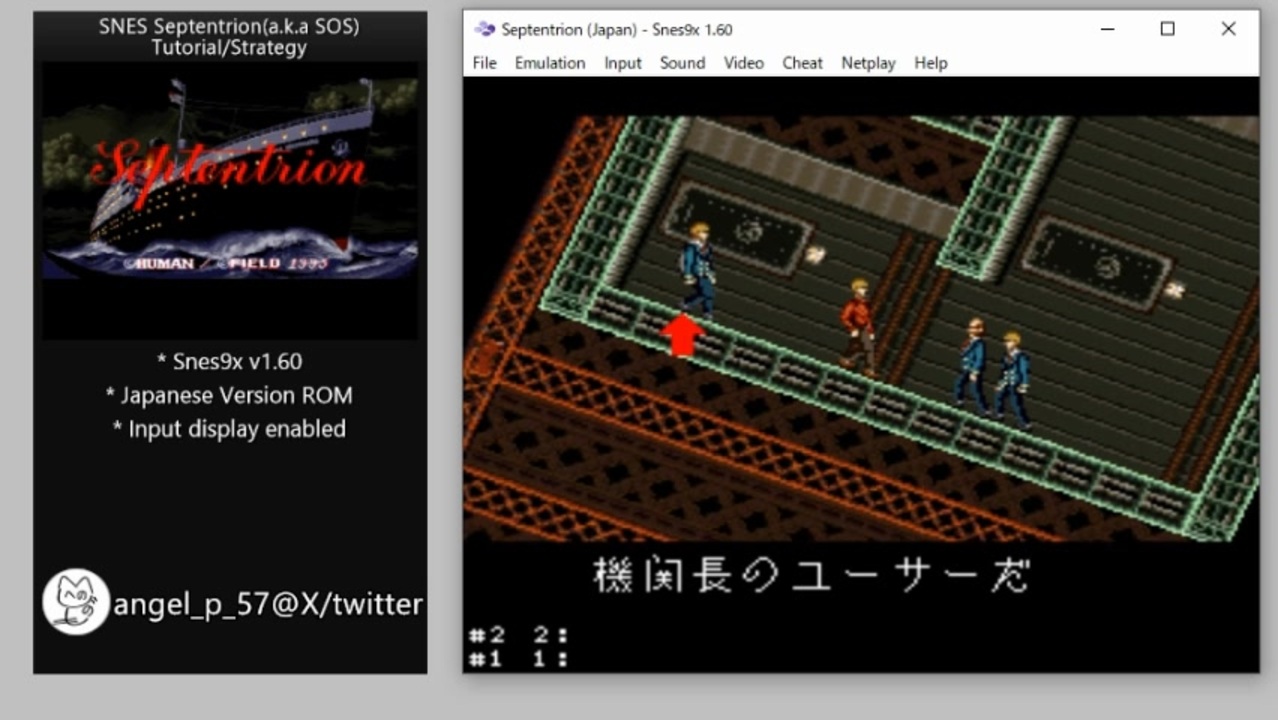Close the Snes9x window

[1228, 29]
